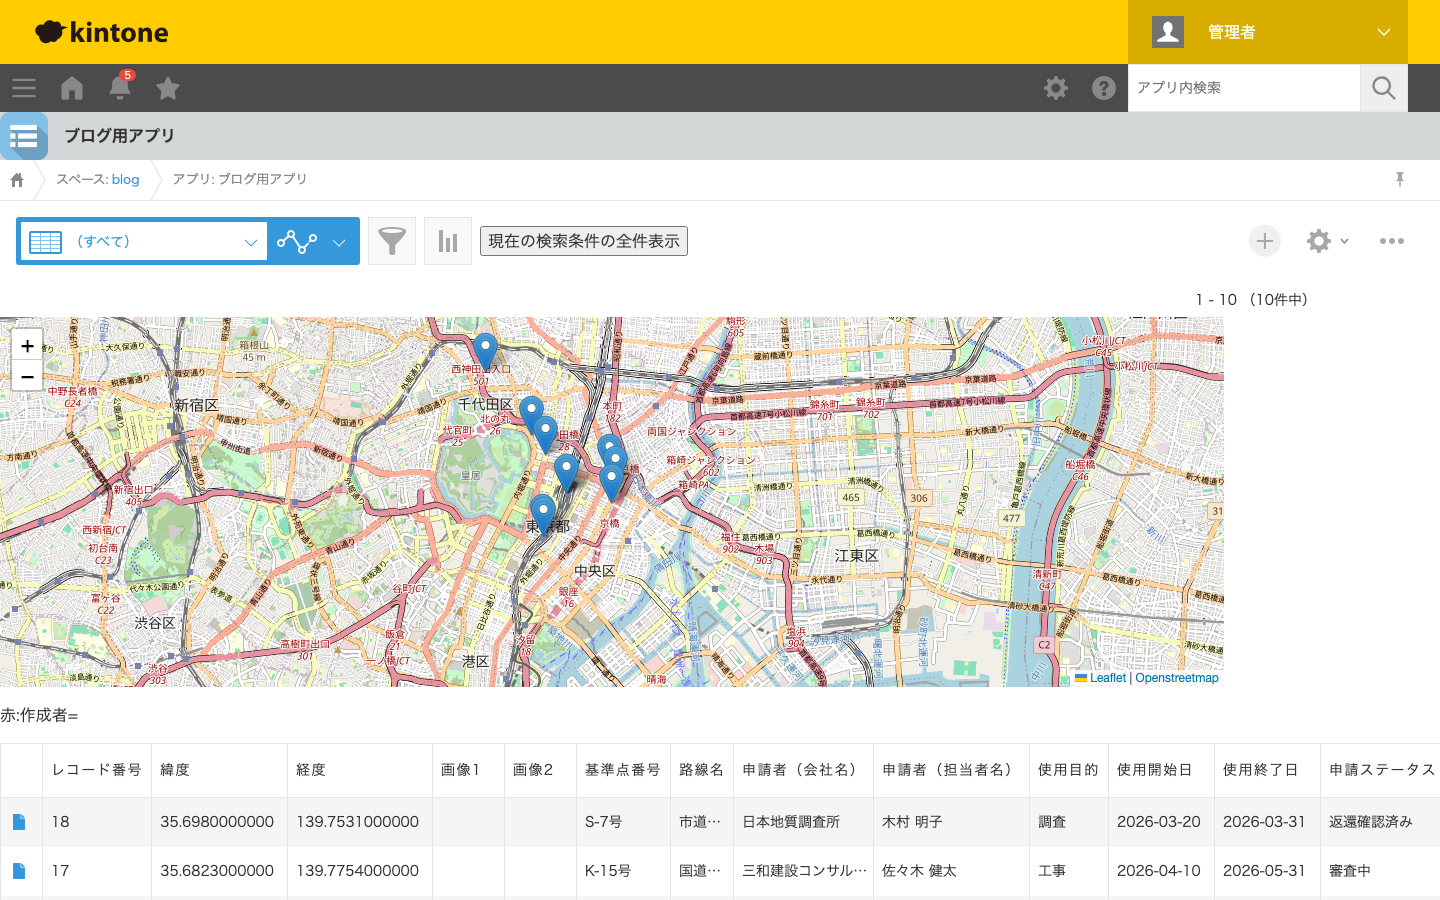1440x900 pixels.
Task: Open the filter funnel icon
Action: (x=392, y=241)
